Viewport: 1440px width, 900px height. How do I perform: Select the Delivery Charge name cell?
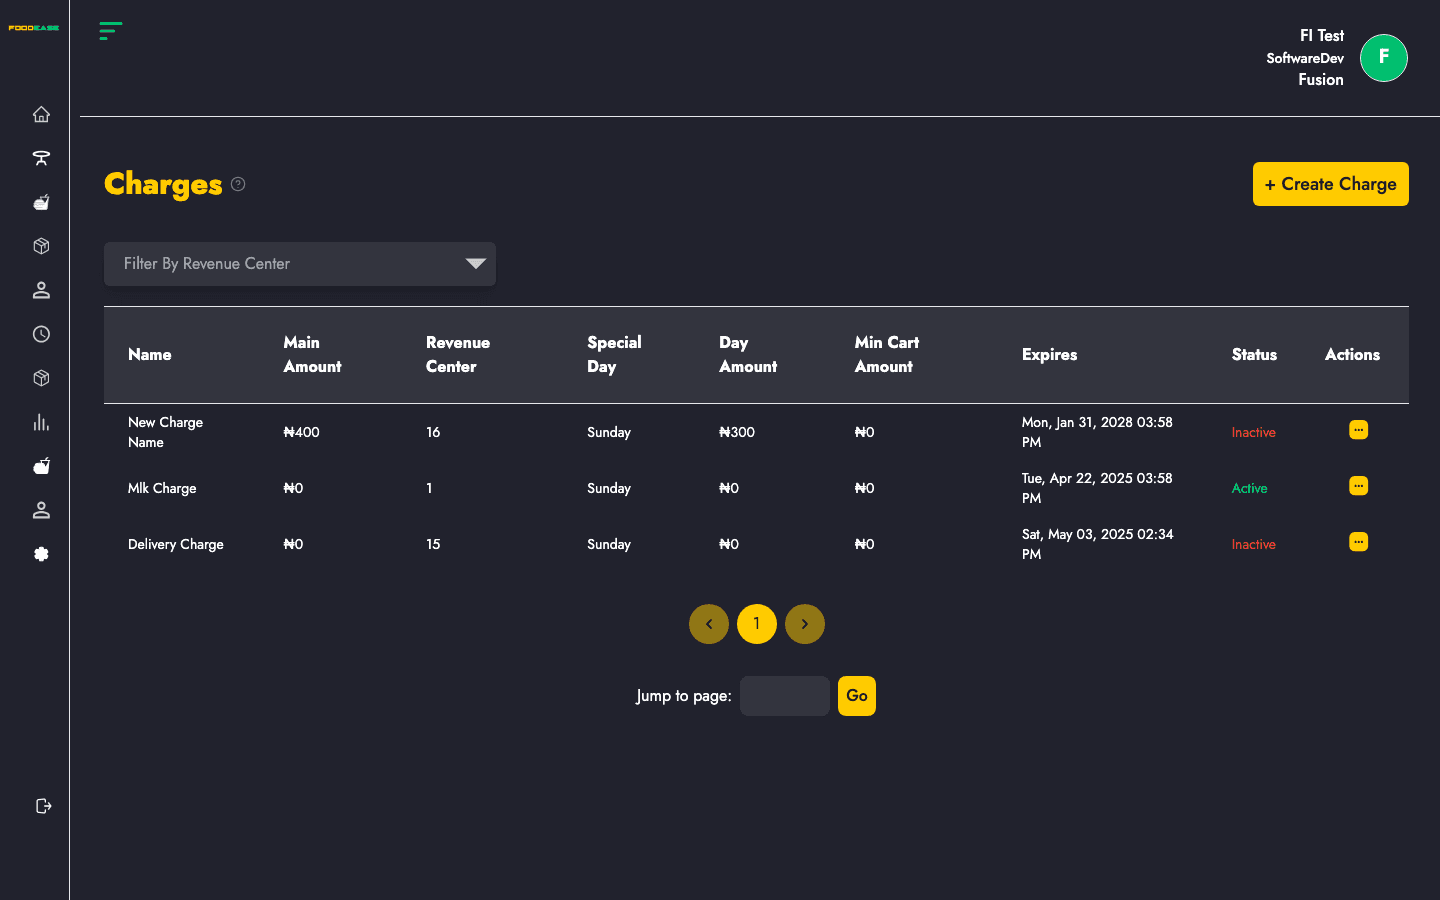tap(176, 544)
